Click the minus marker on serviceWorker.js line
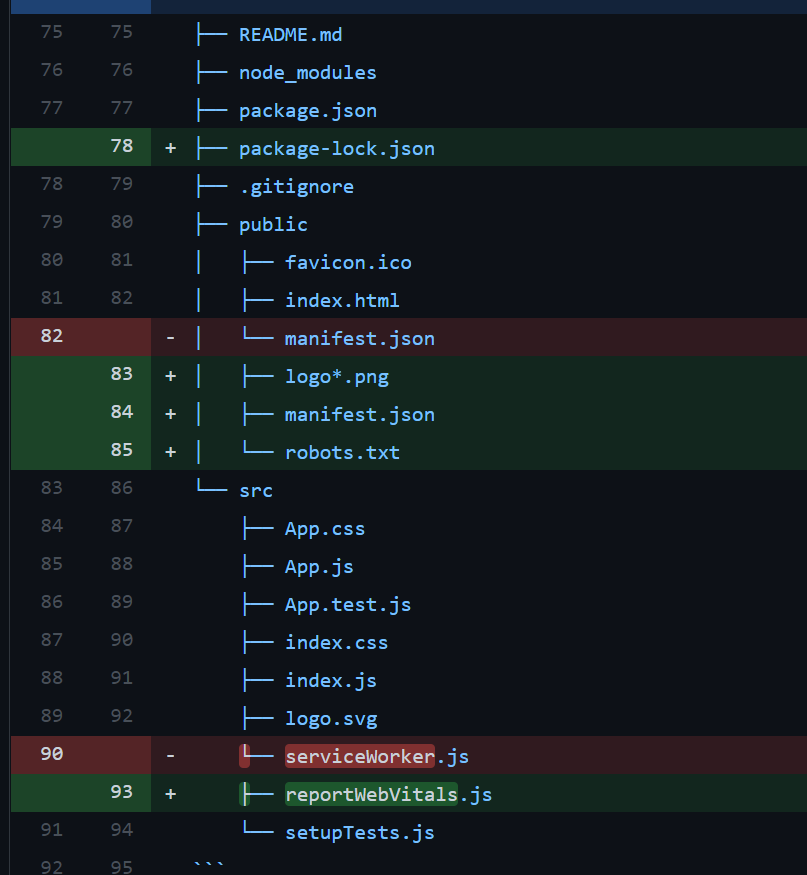The image size is (807, 875). click(x=171, y=756)
